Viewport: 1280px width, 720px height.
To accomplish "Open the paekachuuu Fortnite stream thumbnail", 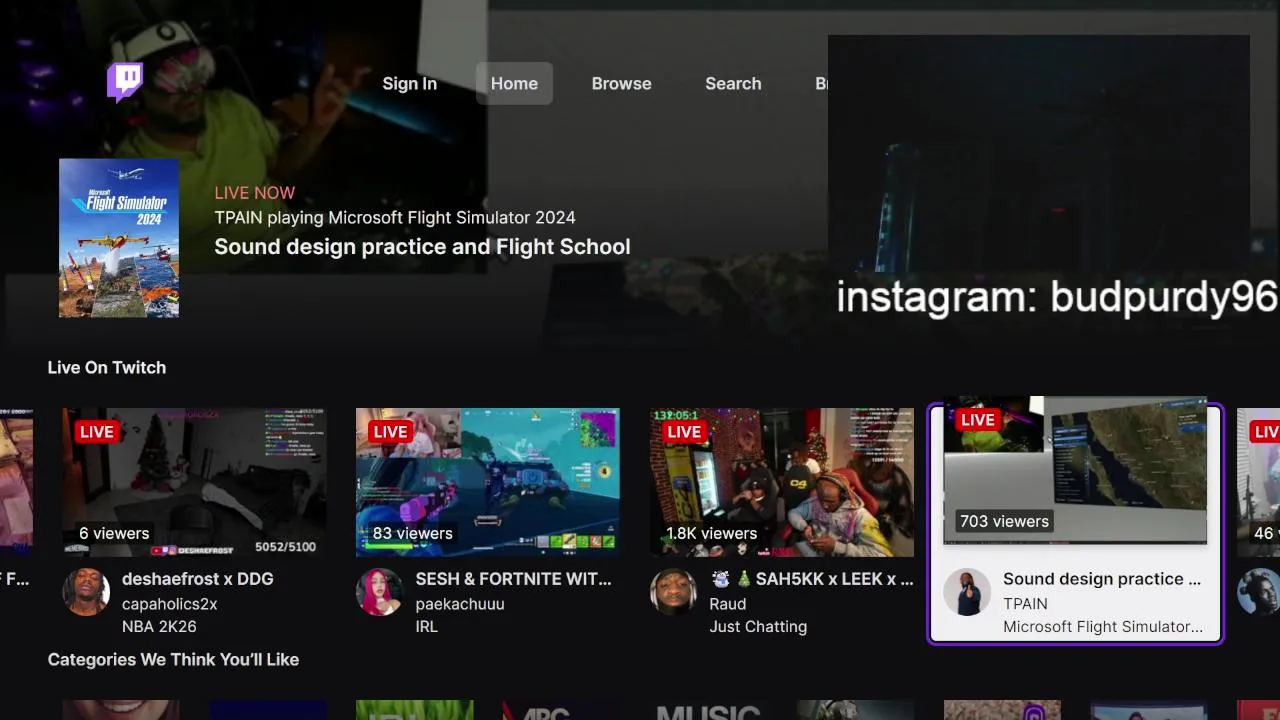I will point(487,482).
